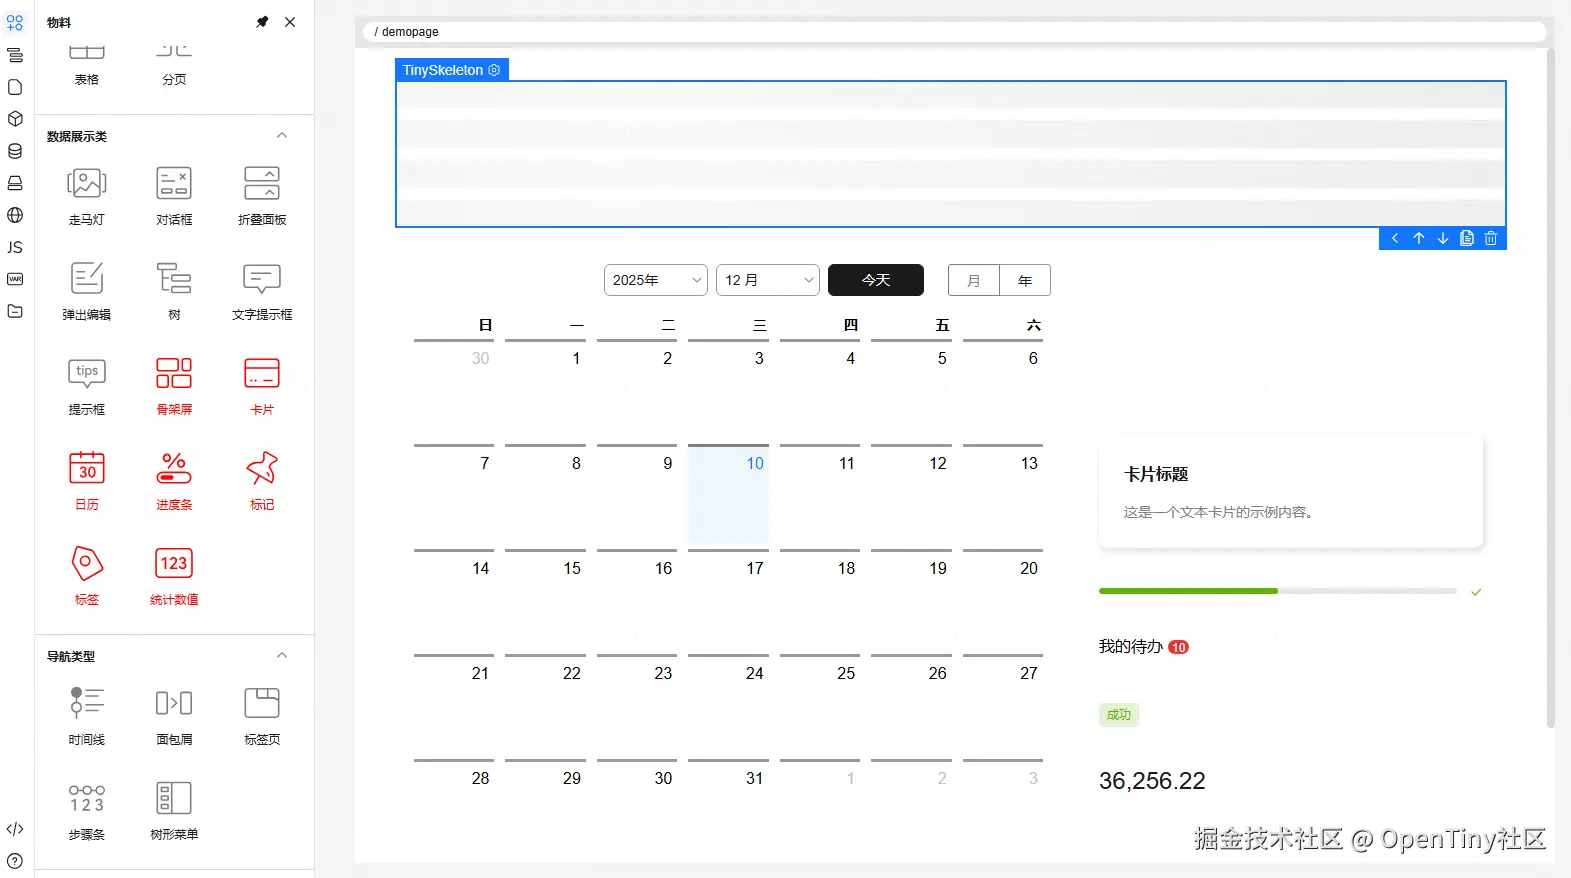
Task: Select the 标记 badge component
Action: point(262,481)
